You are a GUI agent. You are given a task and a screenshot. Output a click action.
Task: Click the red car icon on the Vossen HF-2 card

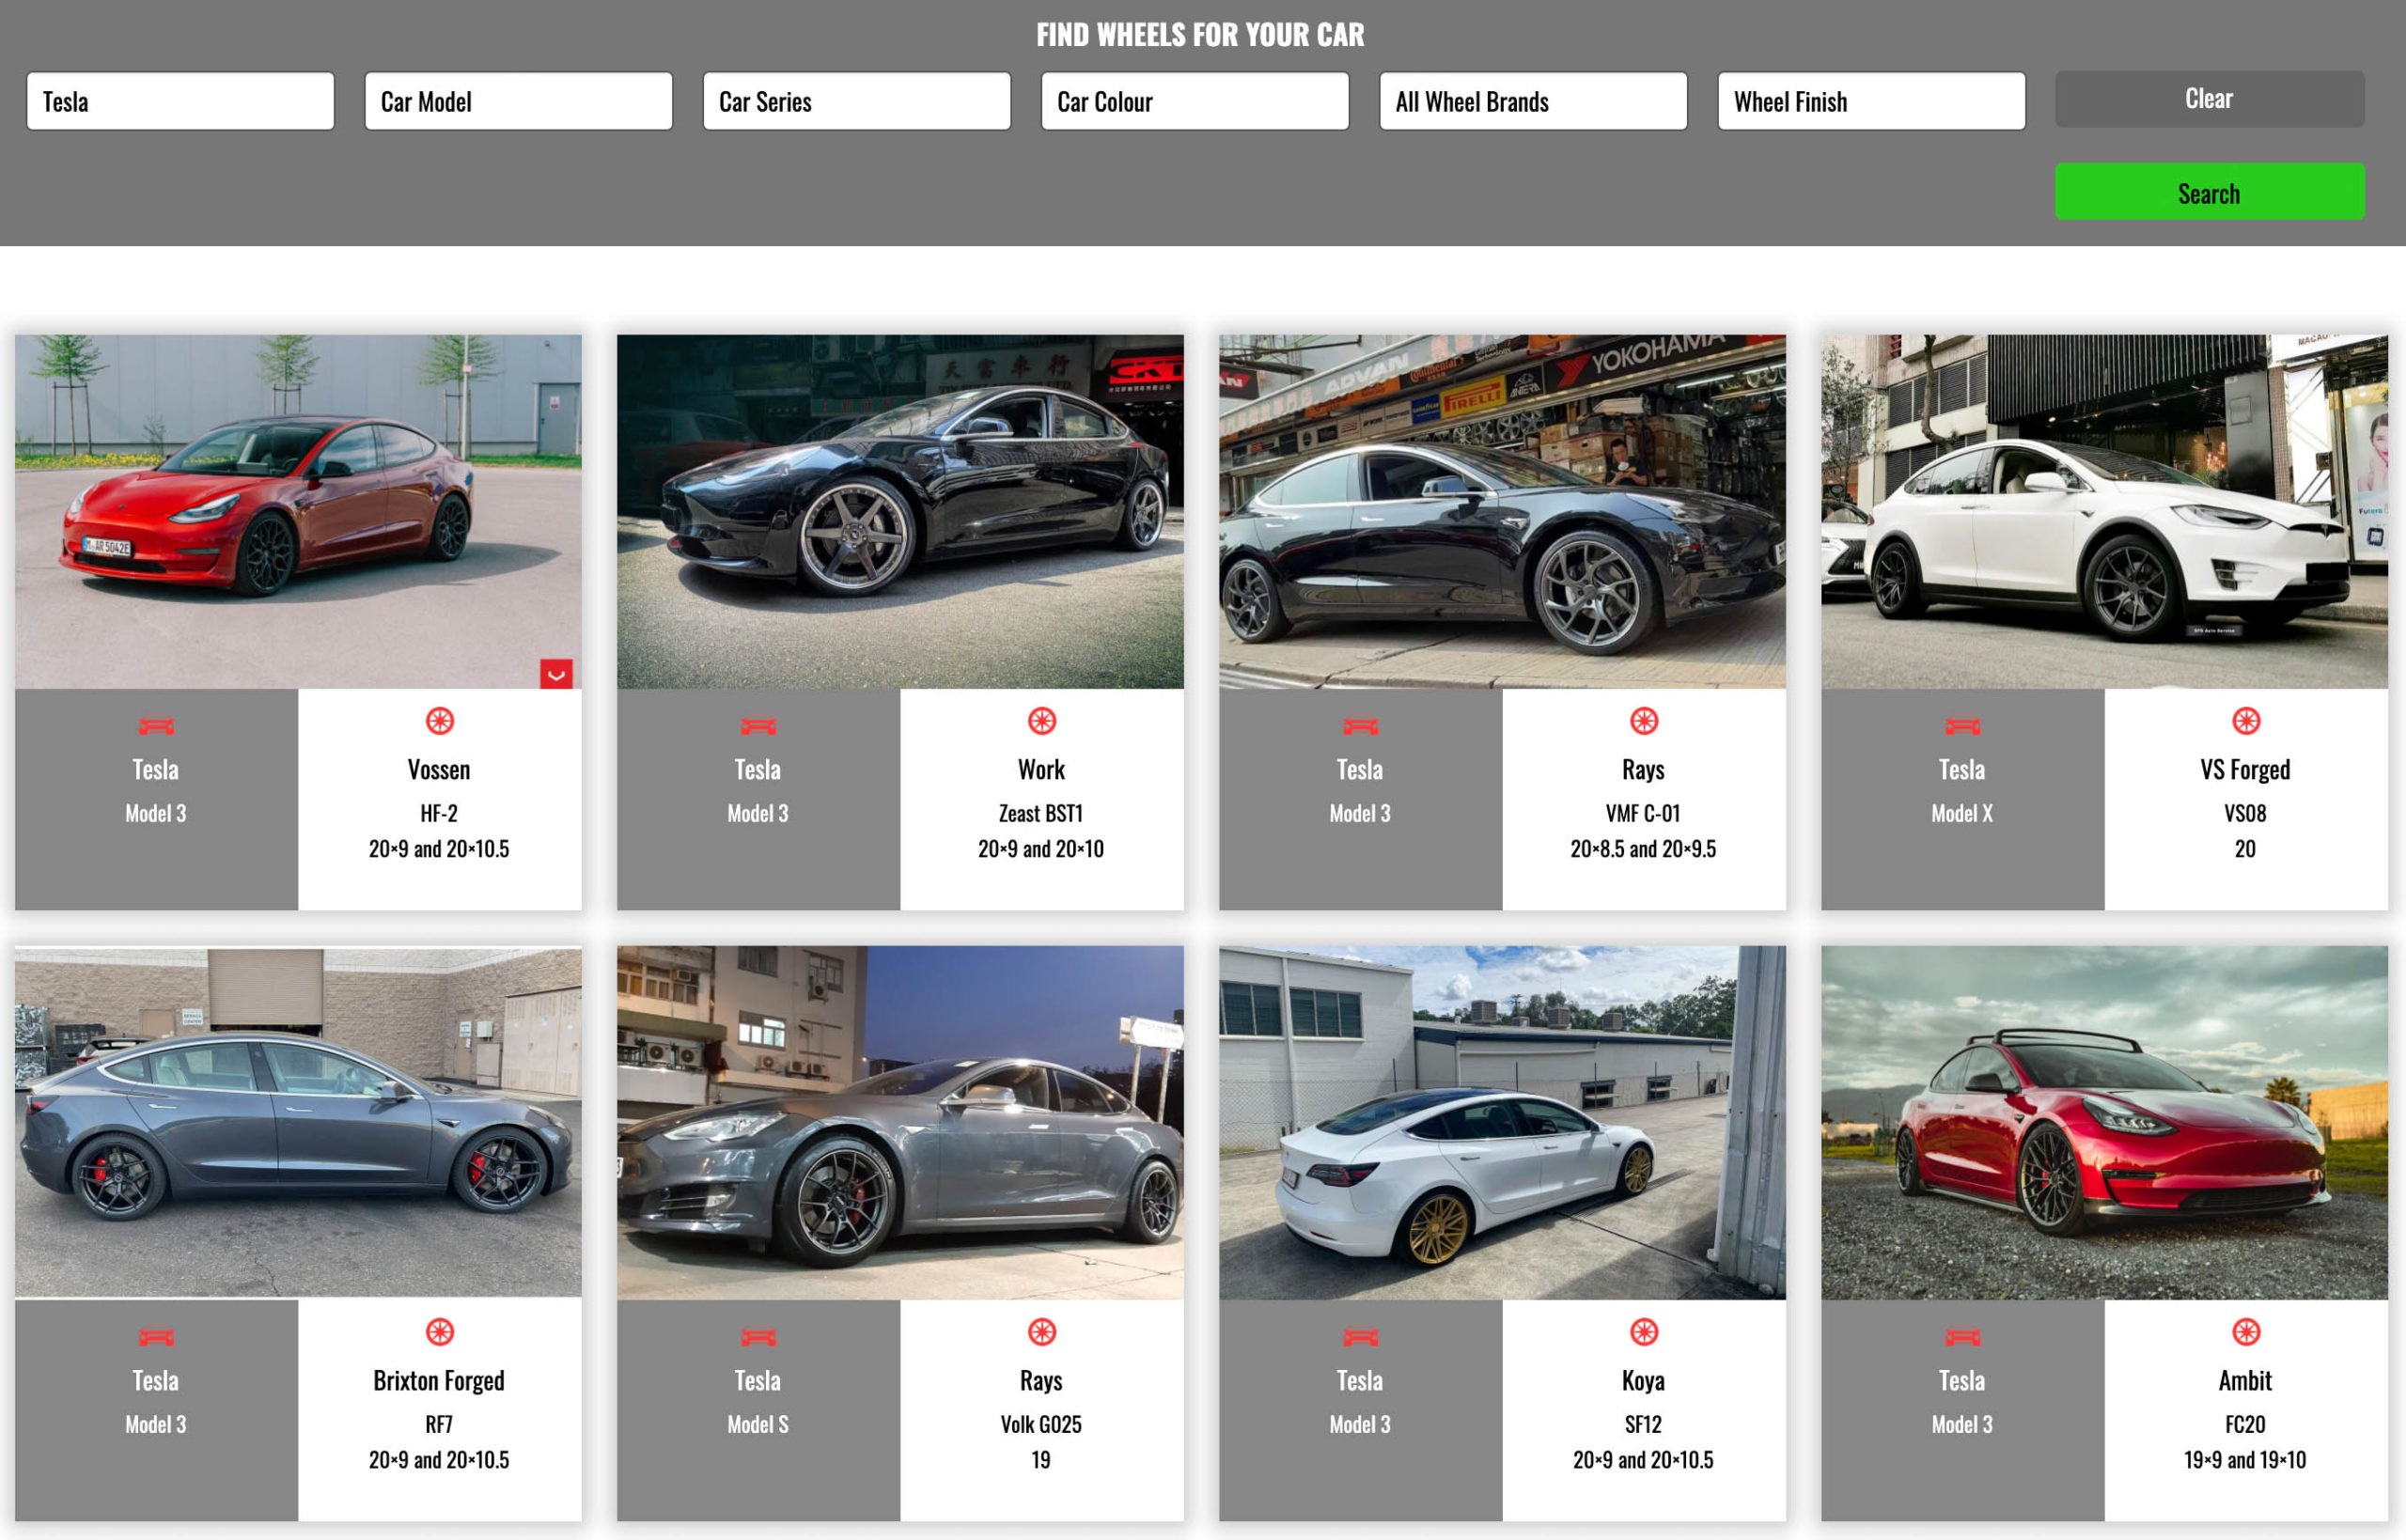pos(156,726)
